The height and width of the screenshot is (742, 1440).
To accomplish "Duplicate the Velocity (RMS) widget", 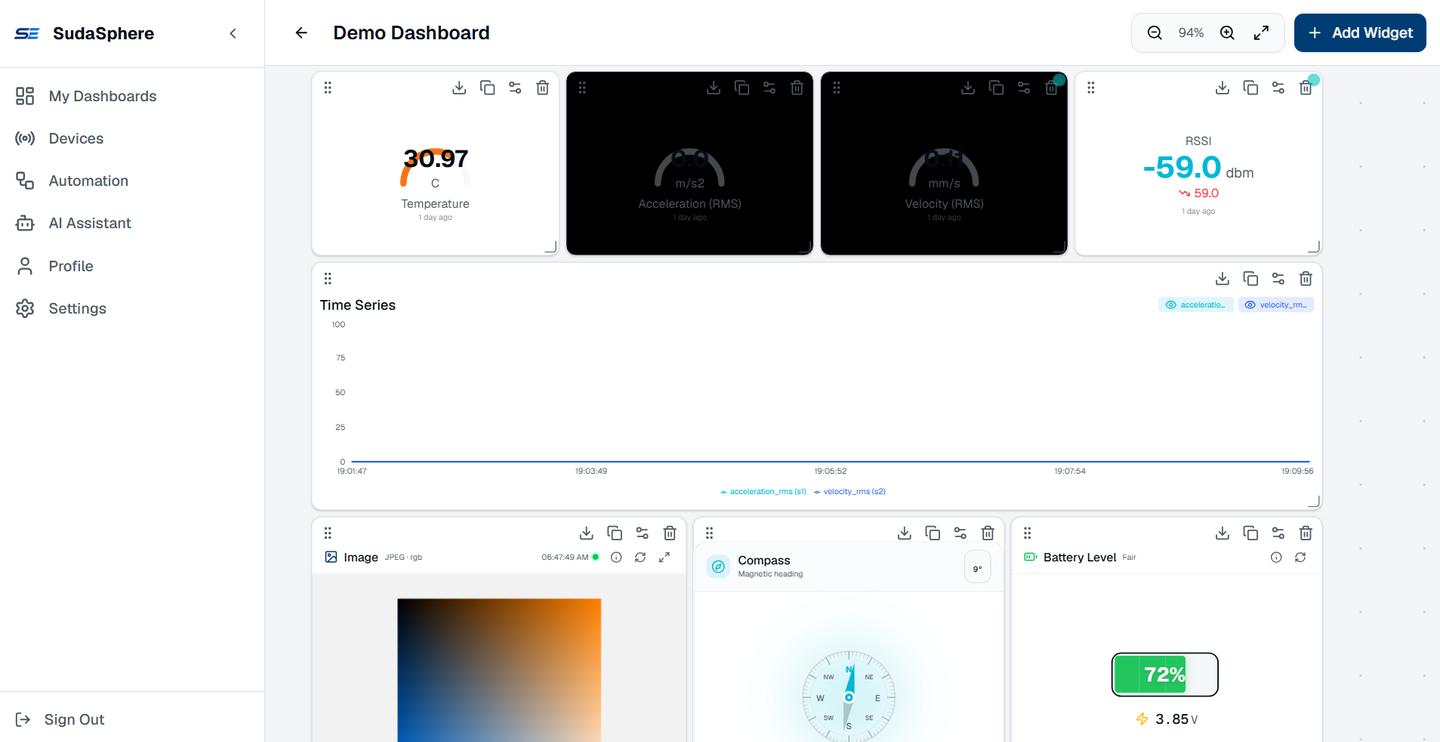I will pos(996,88).
